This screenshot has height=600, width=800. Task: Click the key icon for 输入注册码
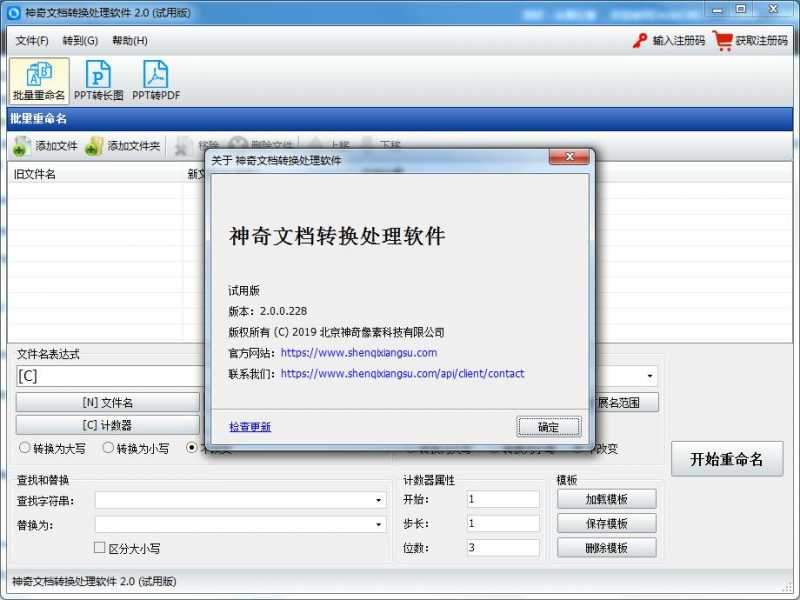[640, 41]
